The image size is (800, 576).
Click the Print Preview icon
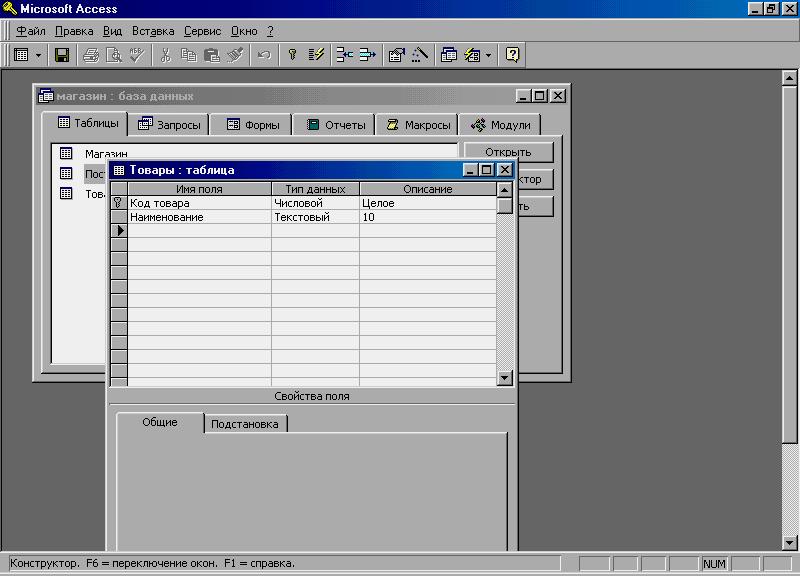[x=114, y=55]
